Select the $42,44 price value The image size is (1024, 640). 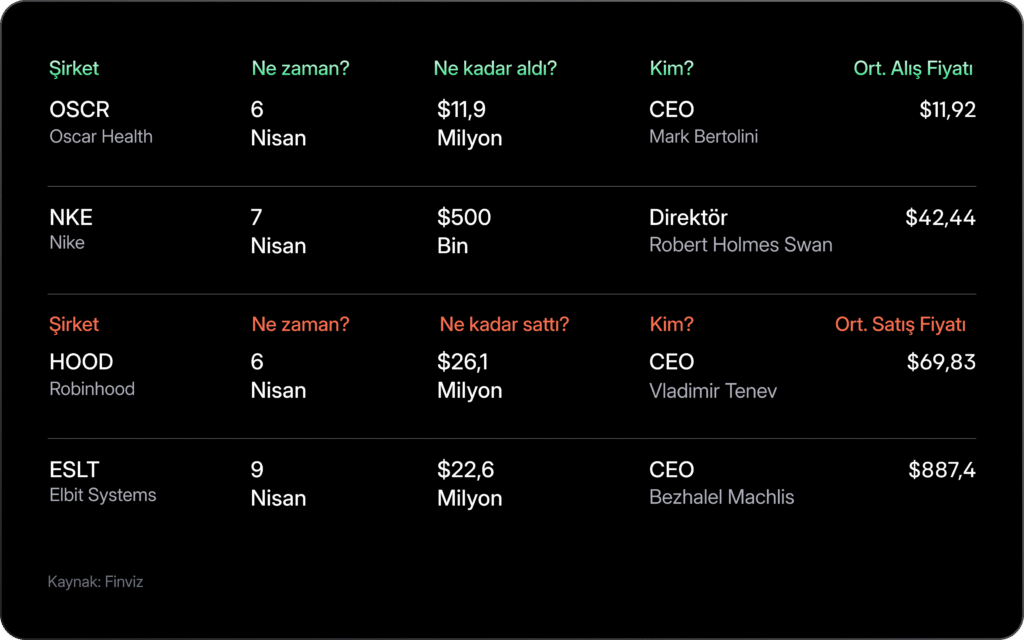coord(940,218)
